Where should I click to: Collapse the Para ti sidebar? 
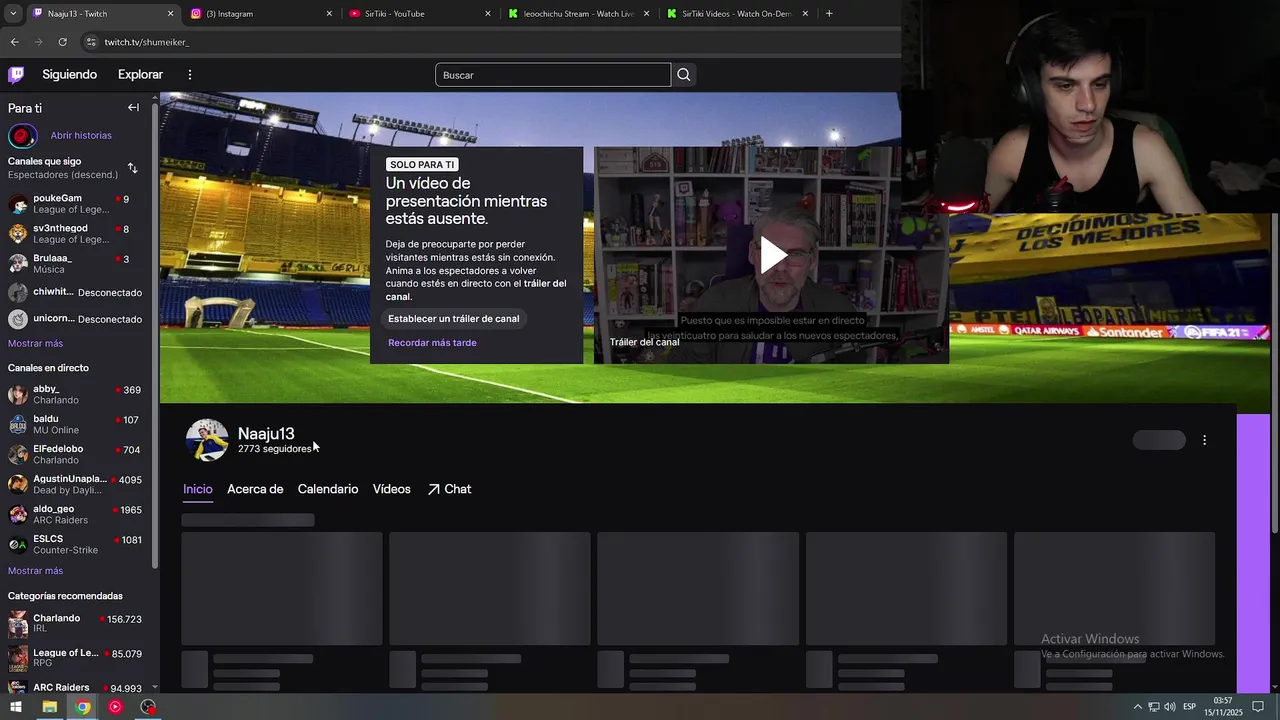click(133, 108)
